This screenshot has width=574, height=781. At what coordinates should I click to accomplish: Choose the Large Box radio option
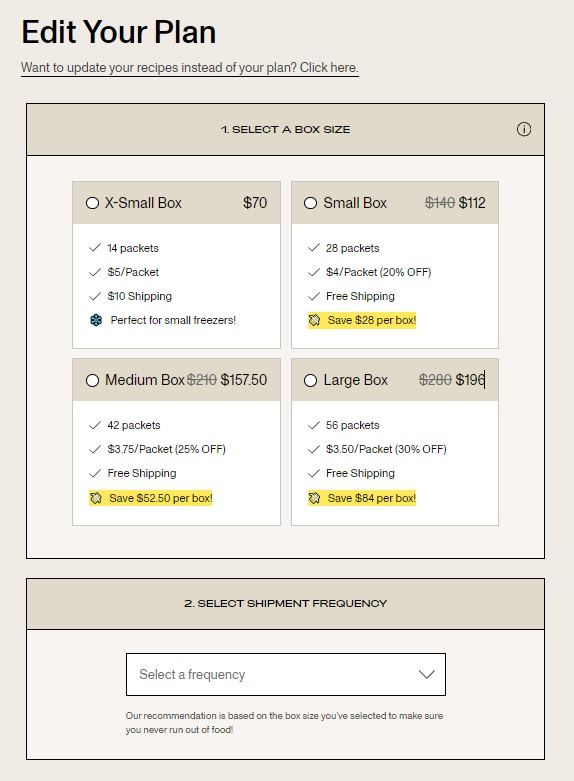point(310,381)
